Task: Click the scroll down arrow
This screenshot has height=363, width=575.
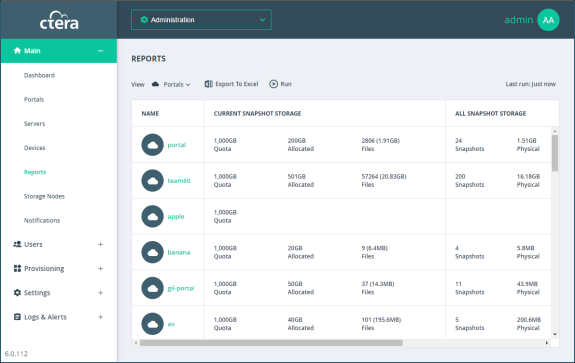Action: [555, 334]
